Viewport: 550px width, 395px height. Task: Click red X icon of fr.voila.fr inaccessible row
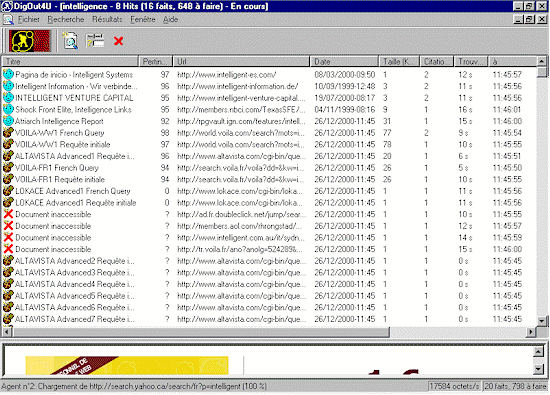pyautogui.click(x=8, y=249)
